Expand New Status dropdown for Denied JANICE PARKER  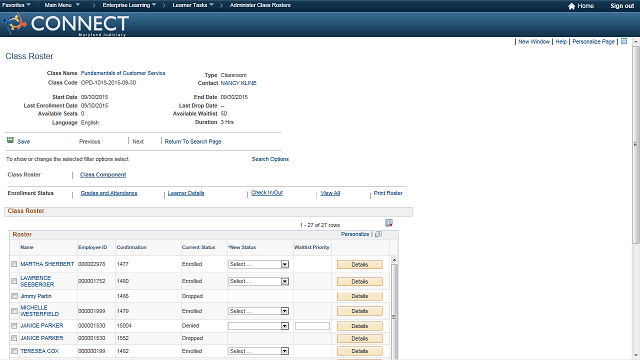coord(258,326)
